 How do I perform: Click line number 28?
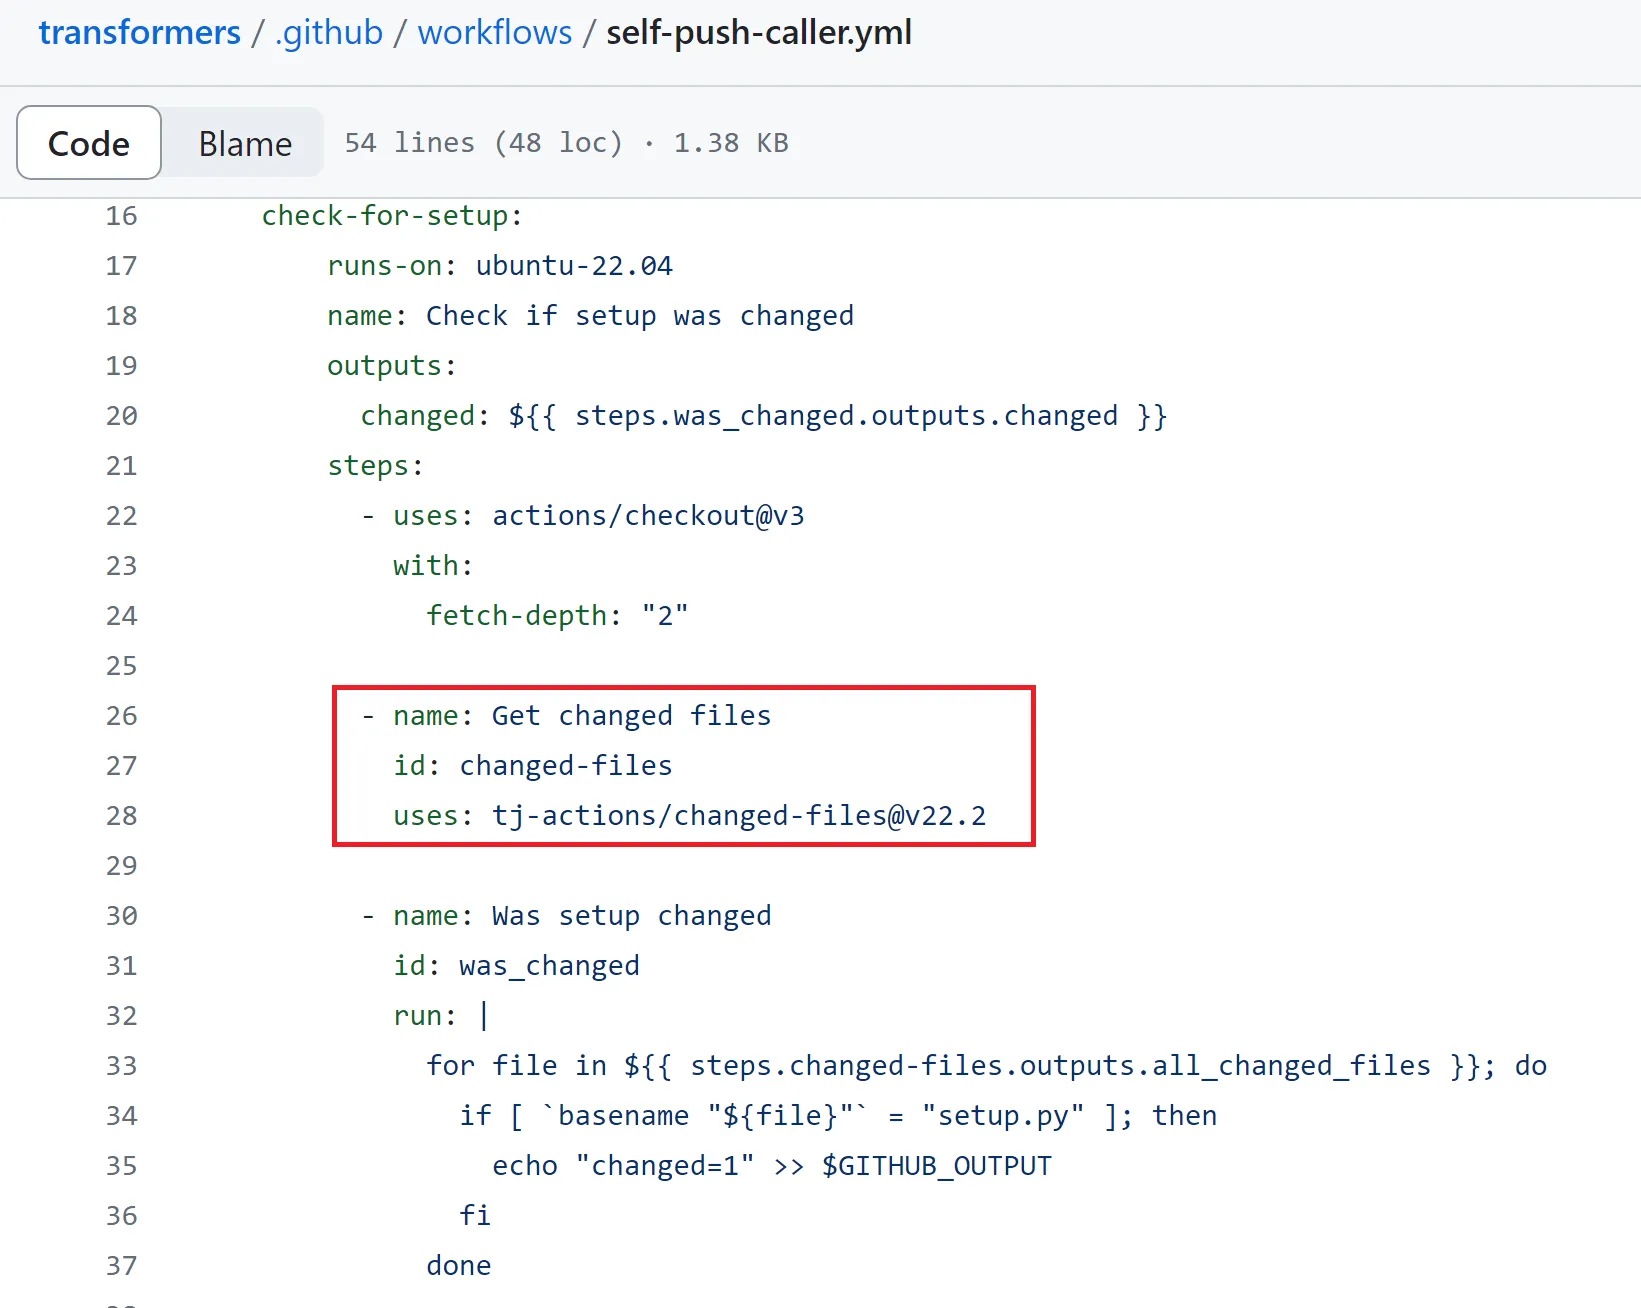pyautogui.click(x=121, y=816)
